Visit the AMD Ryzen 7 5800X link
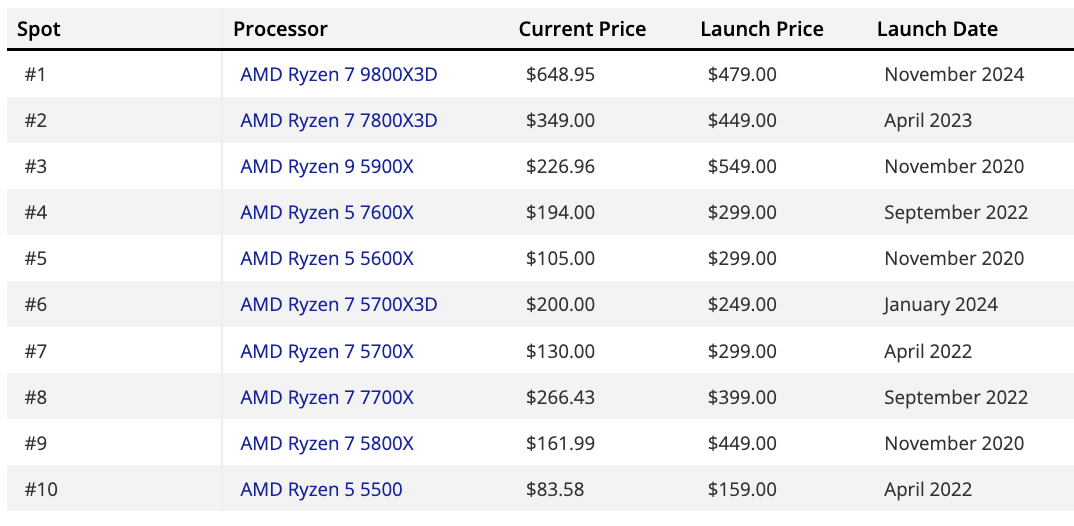The image size is (1074, 526). pyautogui.click(x=327, y=444)
